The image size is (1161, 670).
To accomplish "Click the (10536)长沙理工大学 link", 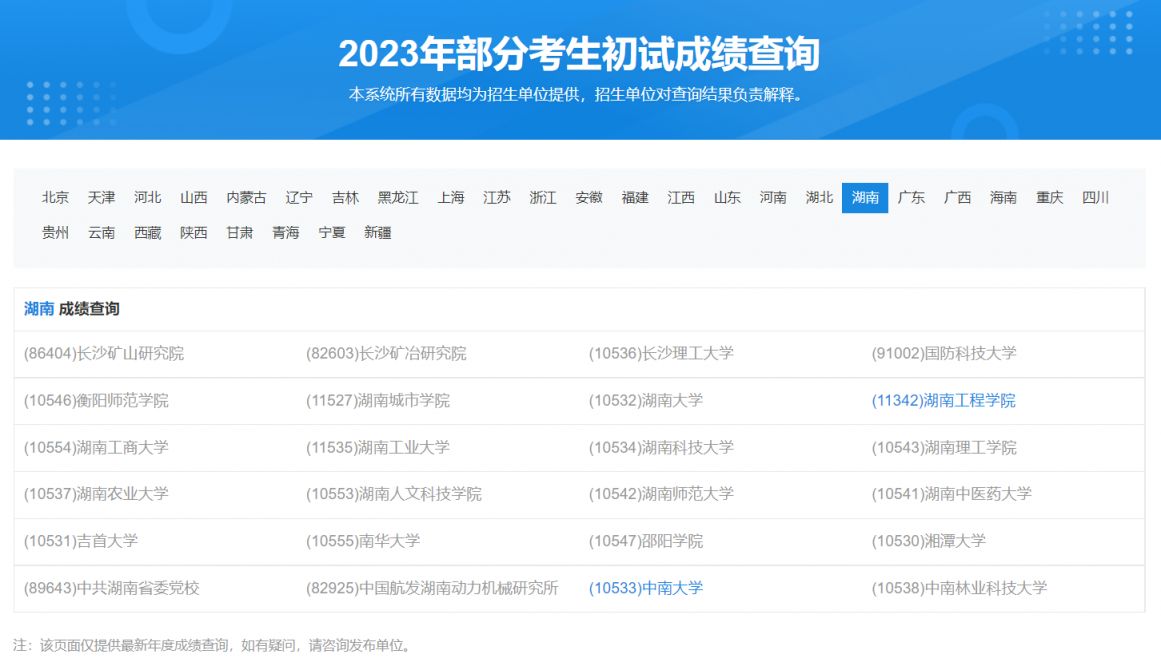I will click(x=661, y=354).
